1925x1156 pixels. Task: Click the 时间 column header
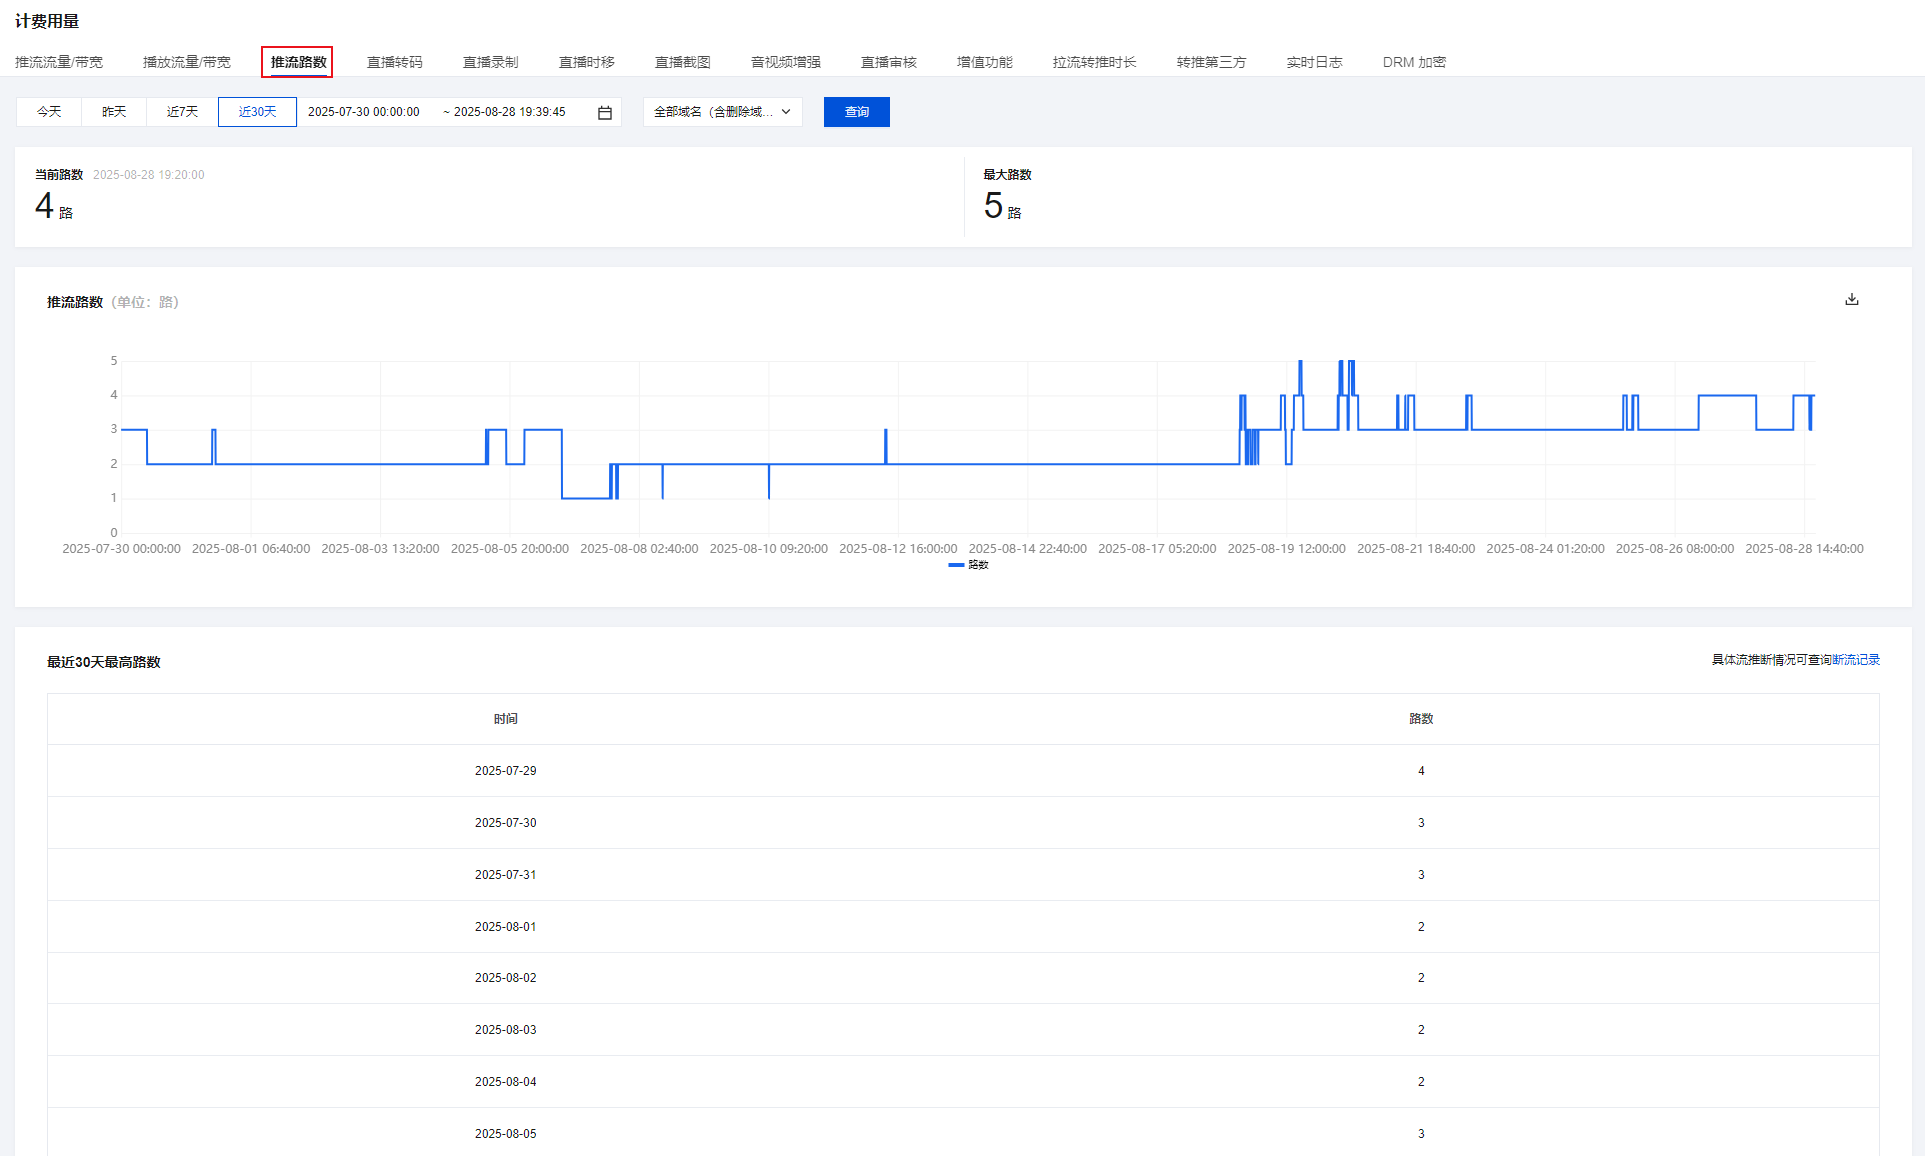[506, 719]
